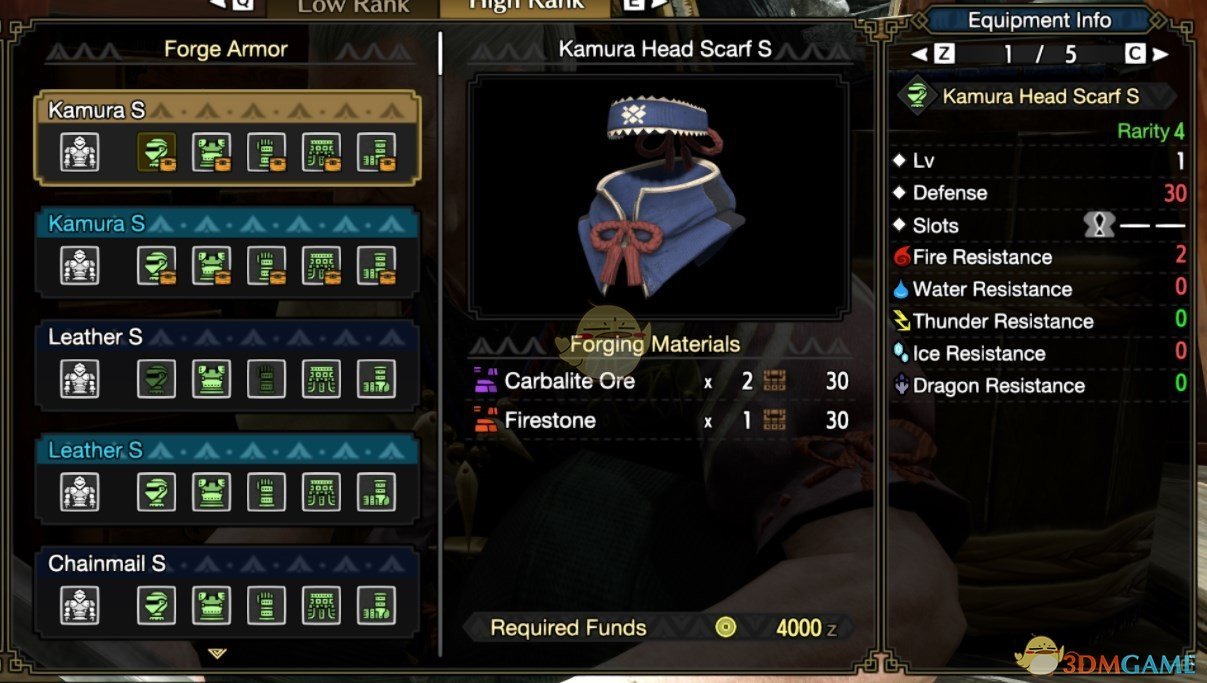Click Required Funds 4000z bar
1207x683 pixels.
coord(659,628)
